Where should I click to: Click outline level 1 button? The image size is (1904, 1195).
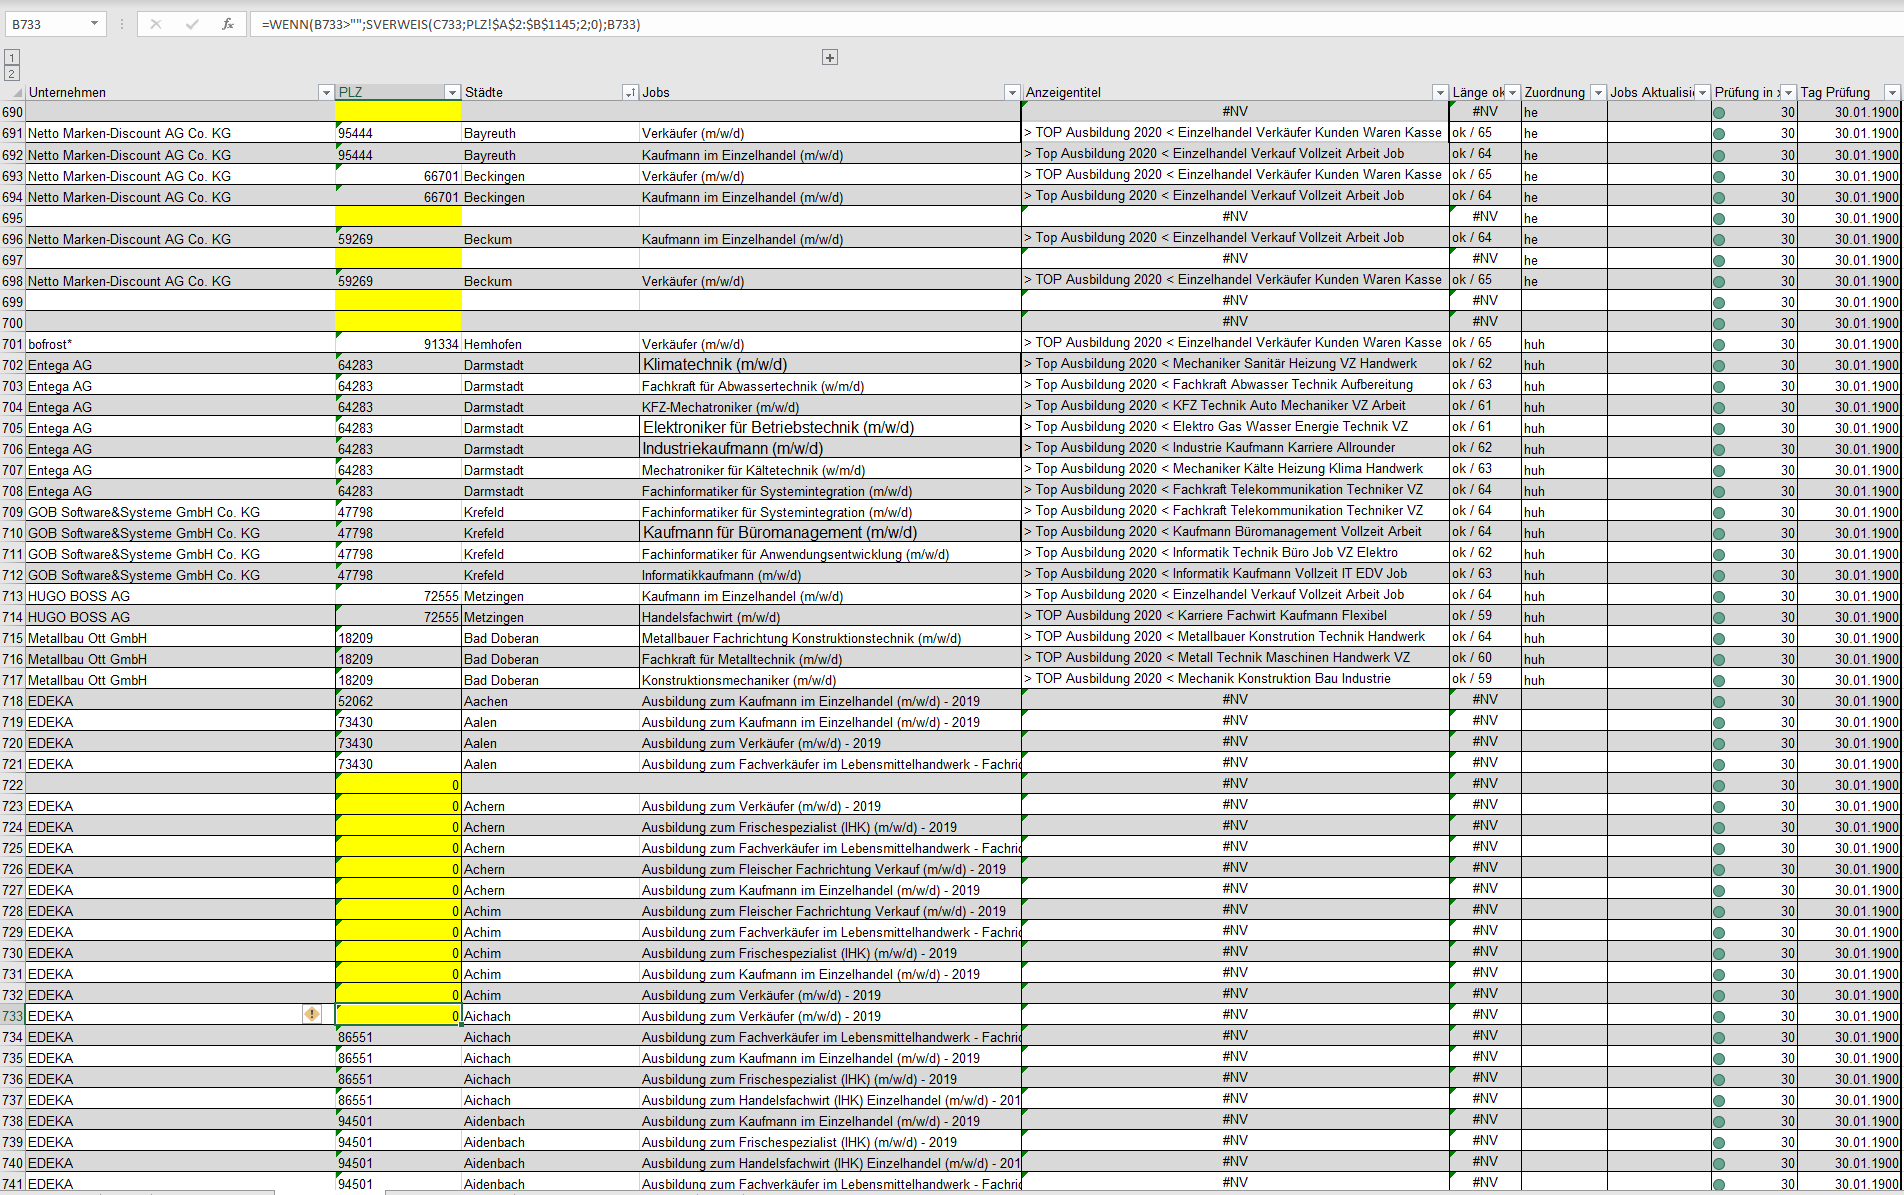pos(12,57)
